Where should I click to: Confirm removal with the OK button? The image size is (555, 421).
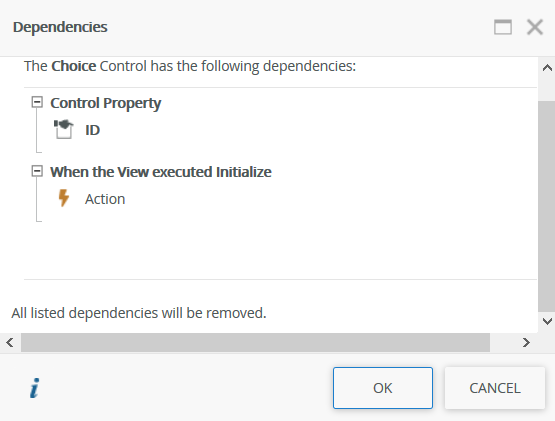[x=383, y=388]
